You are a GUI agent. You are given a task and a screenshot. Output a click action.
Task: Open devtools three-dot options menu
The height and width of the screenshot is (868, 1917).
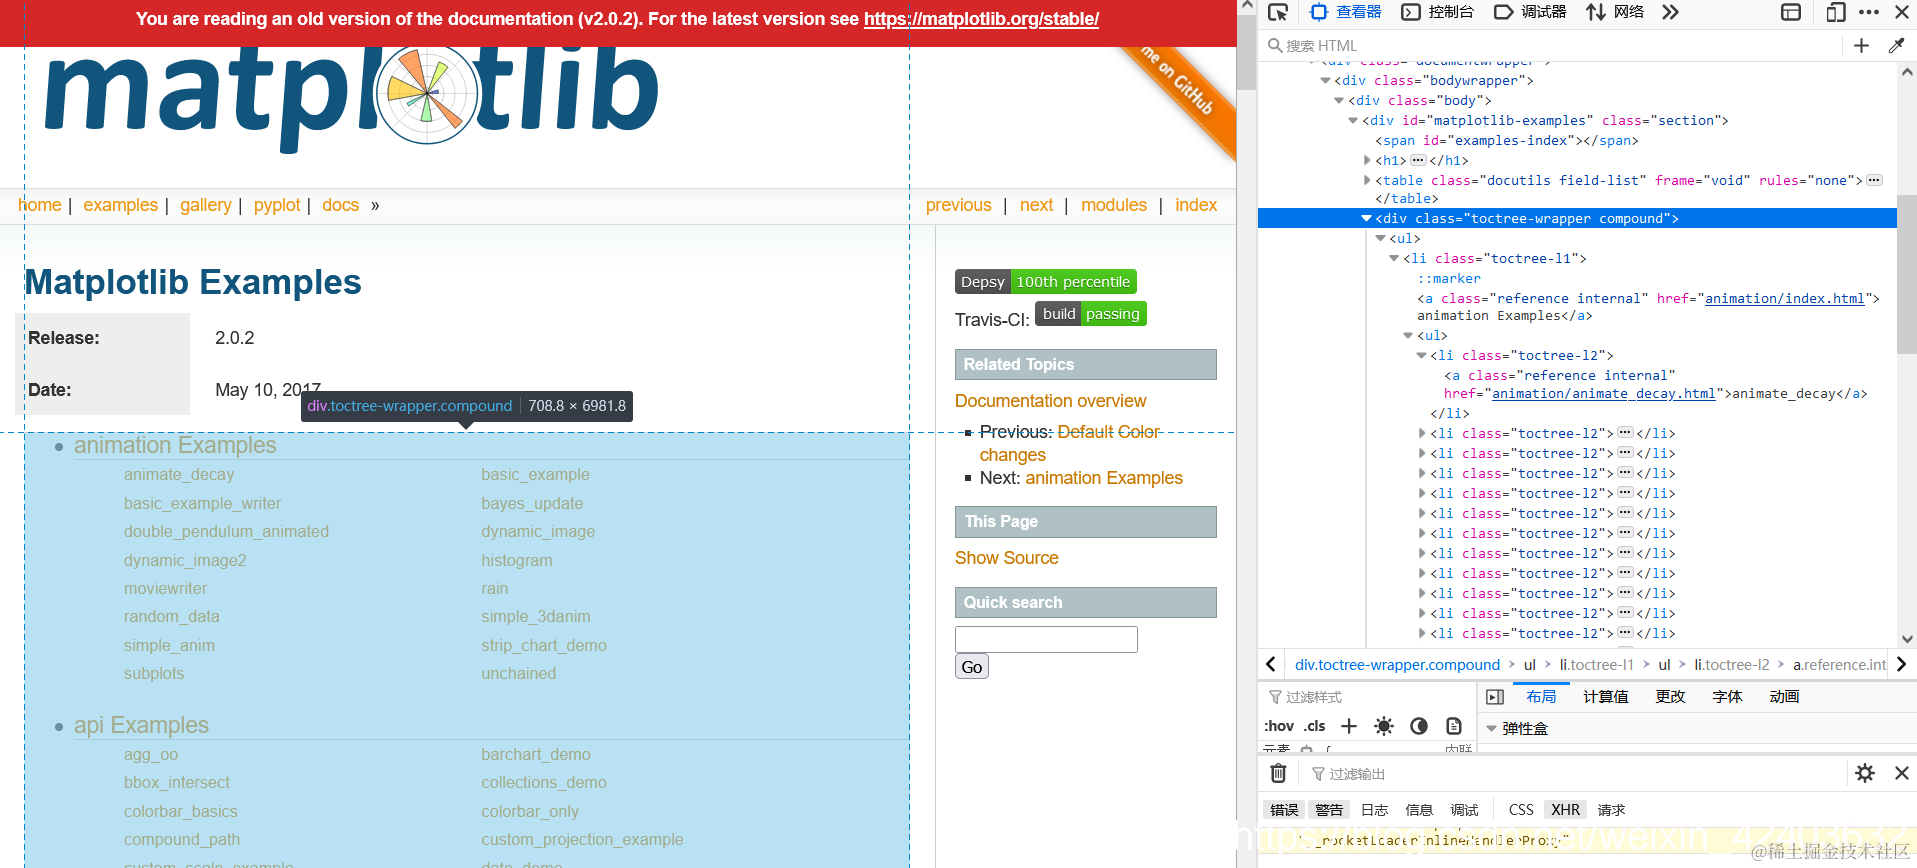click(x=1869, y=12)
